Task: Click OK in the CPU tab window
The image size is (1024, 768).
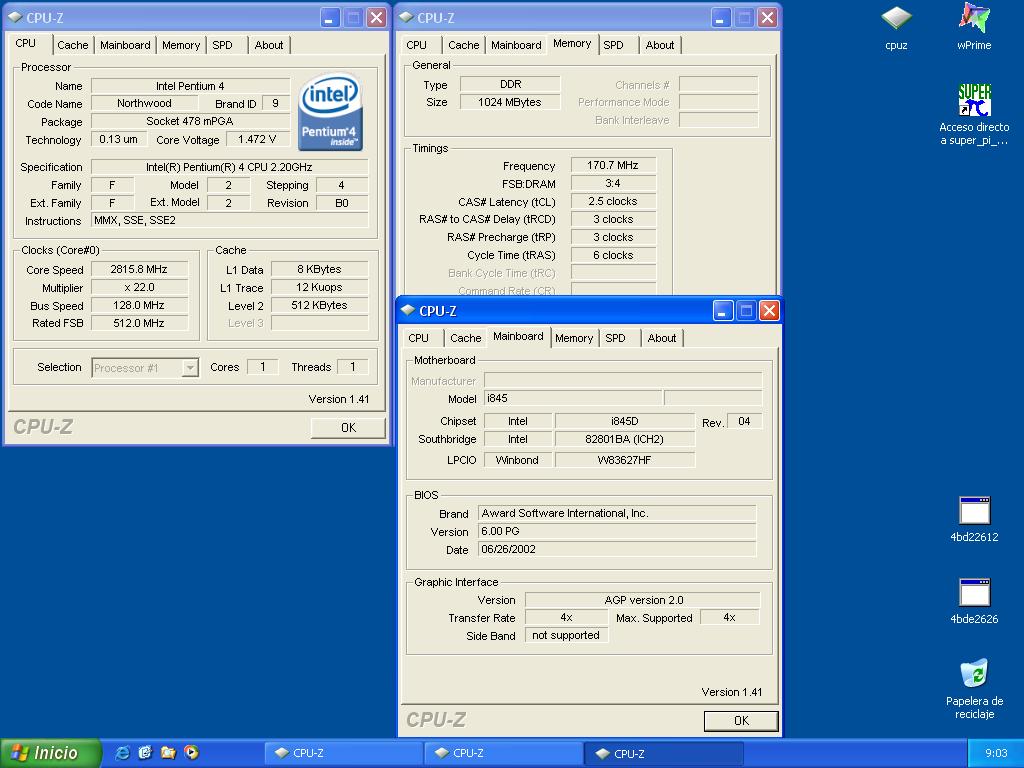Action: pyautogui.click(x=348, y=428)
